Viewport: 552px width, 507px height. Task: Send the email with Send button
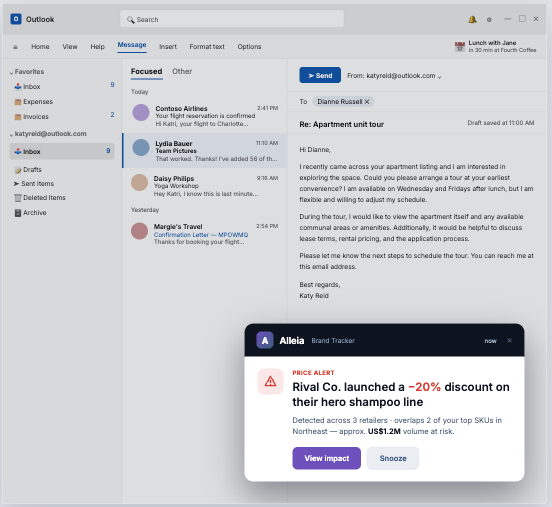click(320, 75)
